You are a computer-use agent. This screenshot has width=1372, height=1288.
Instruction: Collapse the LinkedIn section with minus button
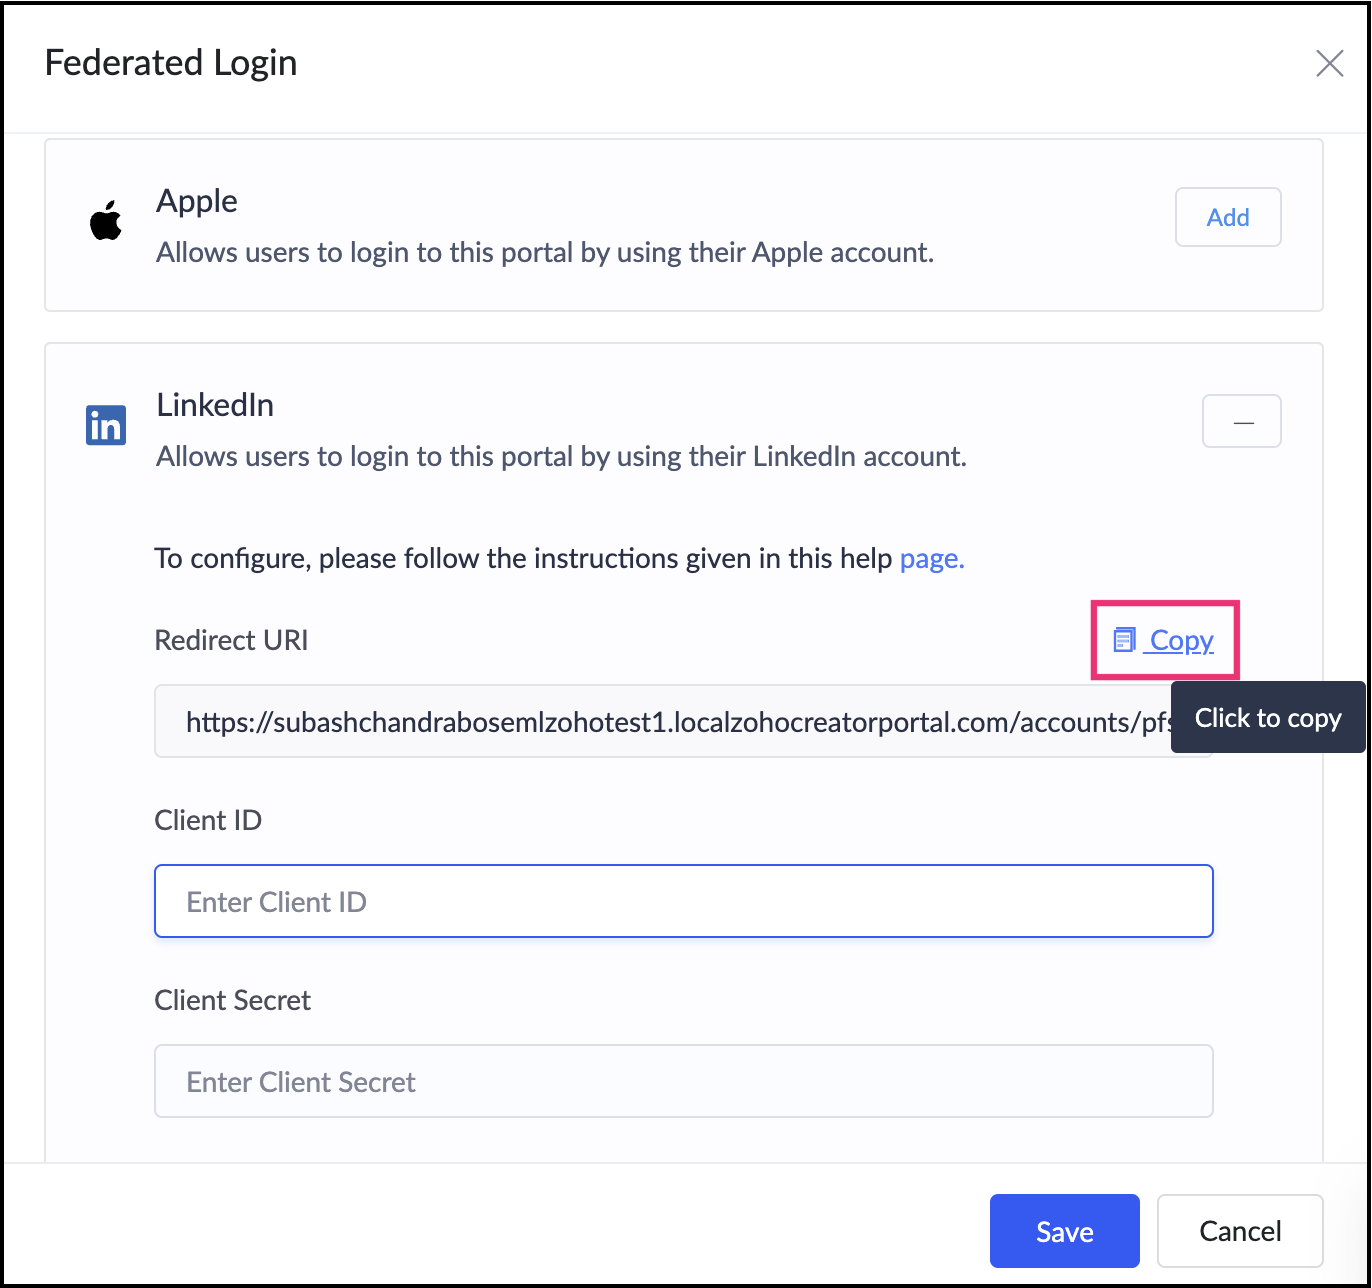1242,422
